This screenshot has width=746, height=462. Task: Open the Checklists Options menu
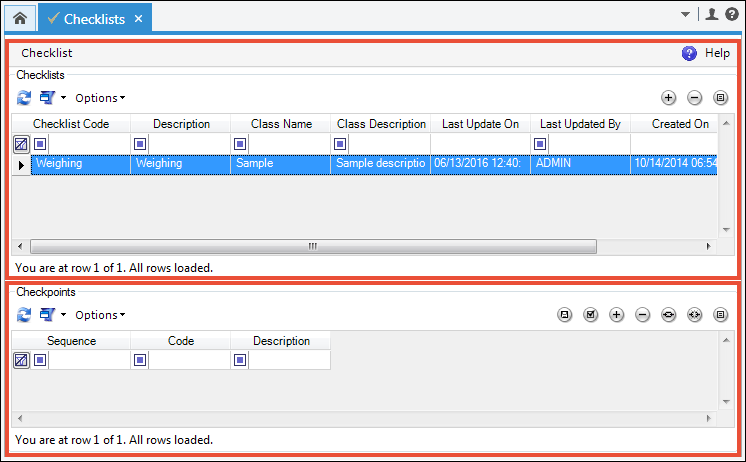point(100,98)
